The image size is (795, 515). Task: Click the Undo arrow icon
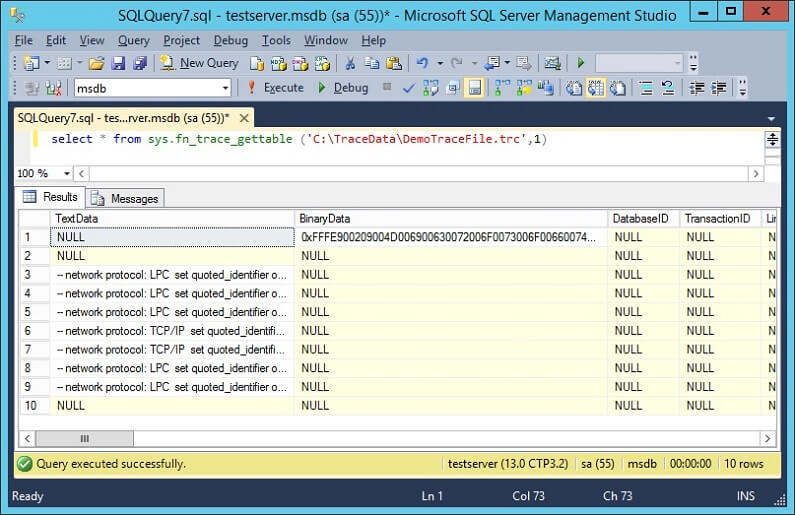coord(422,63)
